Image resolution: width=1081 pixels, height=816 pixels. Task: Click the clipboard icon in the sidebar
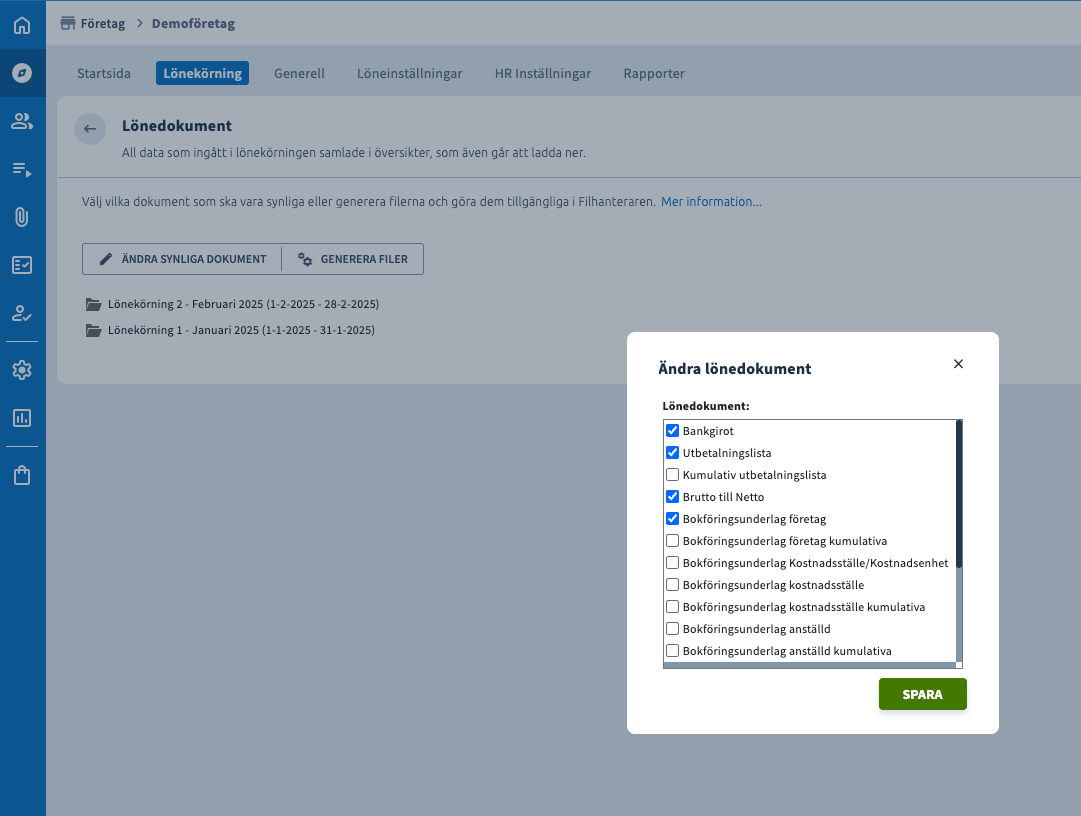tap(22, 476)
